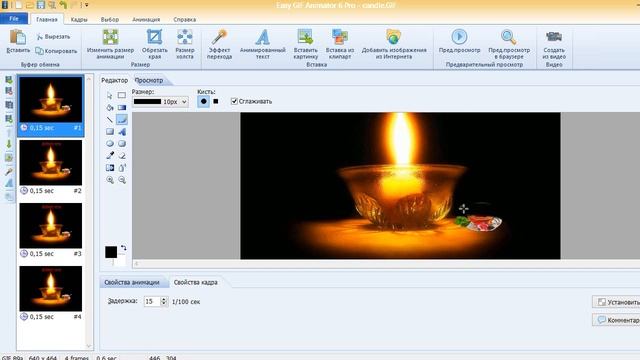Click the Задержка value input field
Image resolution: width=640 pixels, height=360 pixels.
(x=152, y=301)
